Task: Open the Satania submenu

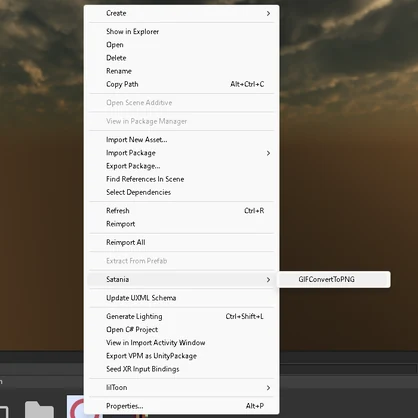Action: coord(181,279)
